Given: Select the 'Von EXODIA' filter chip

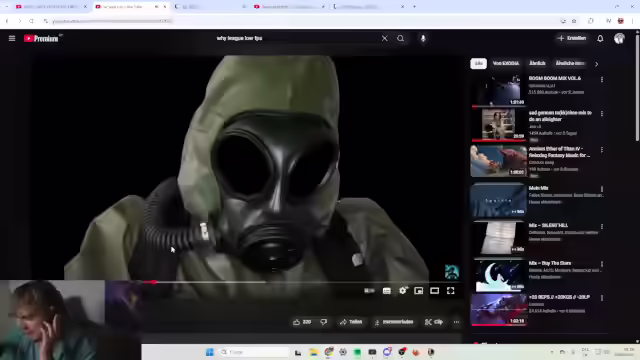Looking at the screenshot, I should 506,63.
